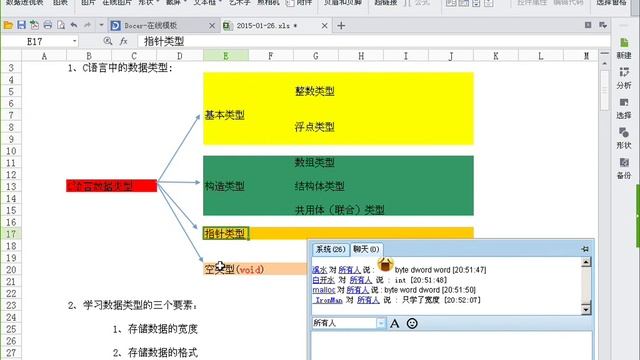
Task: Click the tab list icon at top right
Action: [x=603, y=25]
